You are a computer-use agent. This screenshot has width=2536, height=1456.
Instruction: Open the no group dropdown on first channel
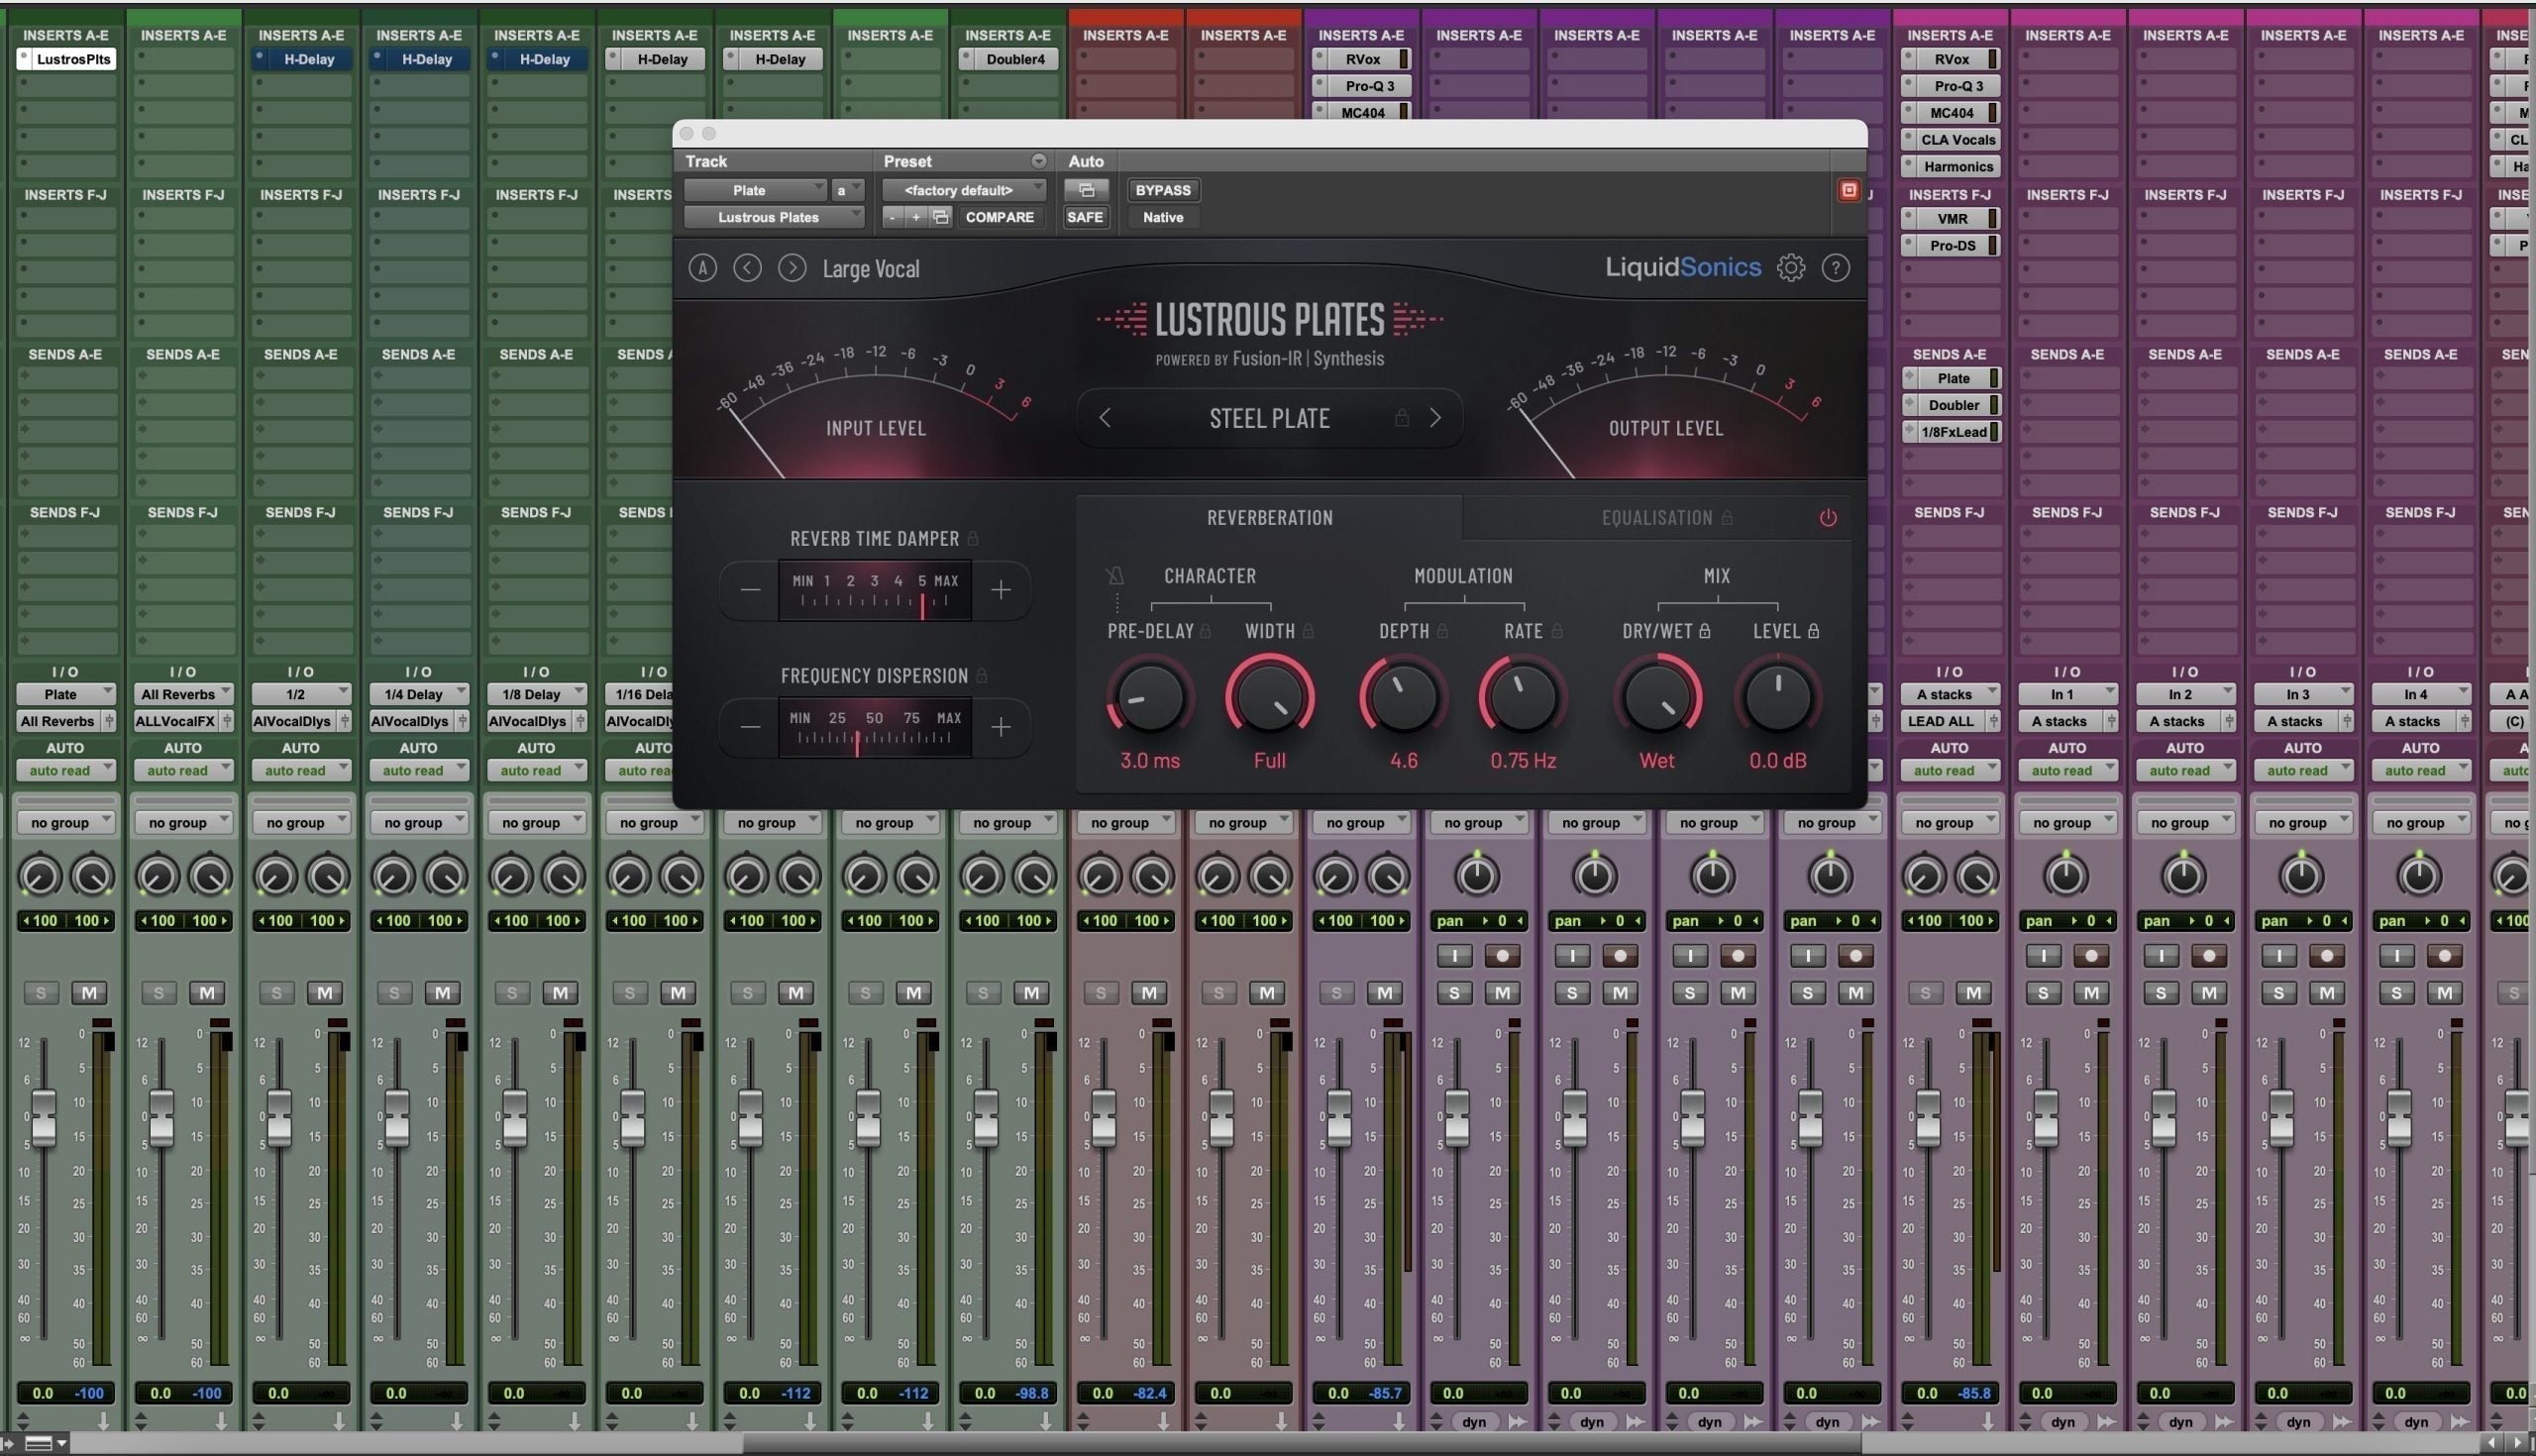(64, 821)
